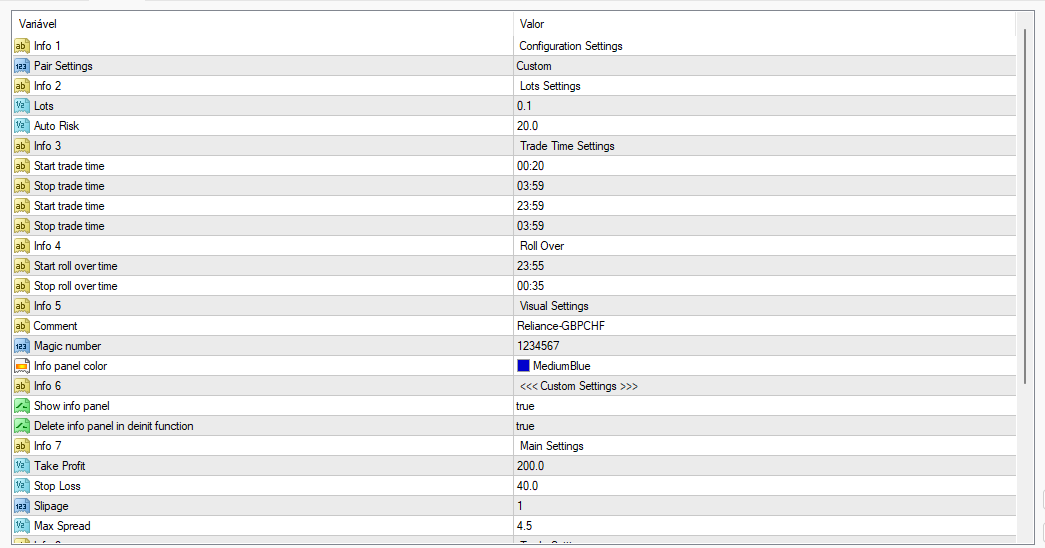Toggle the Show info panel true value
Screen dimensions: 1045x548
526,406
